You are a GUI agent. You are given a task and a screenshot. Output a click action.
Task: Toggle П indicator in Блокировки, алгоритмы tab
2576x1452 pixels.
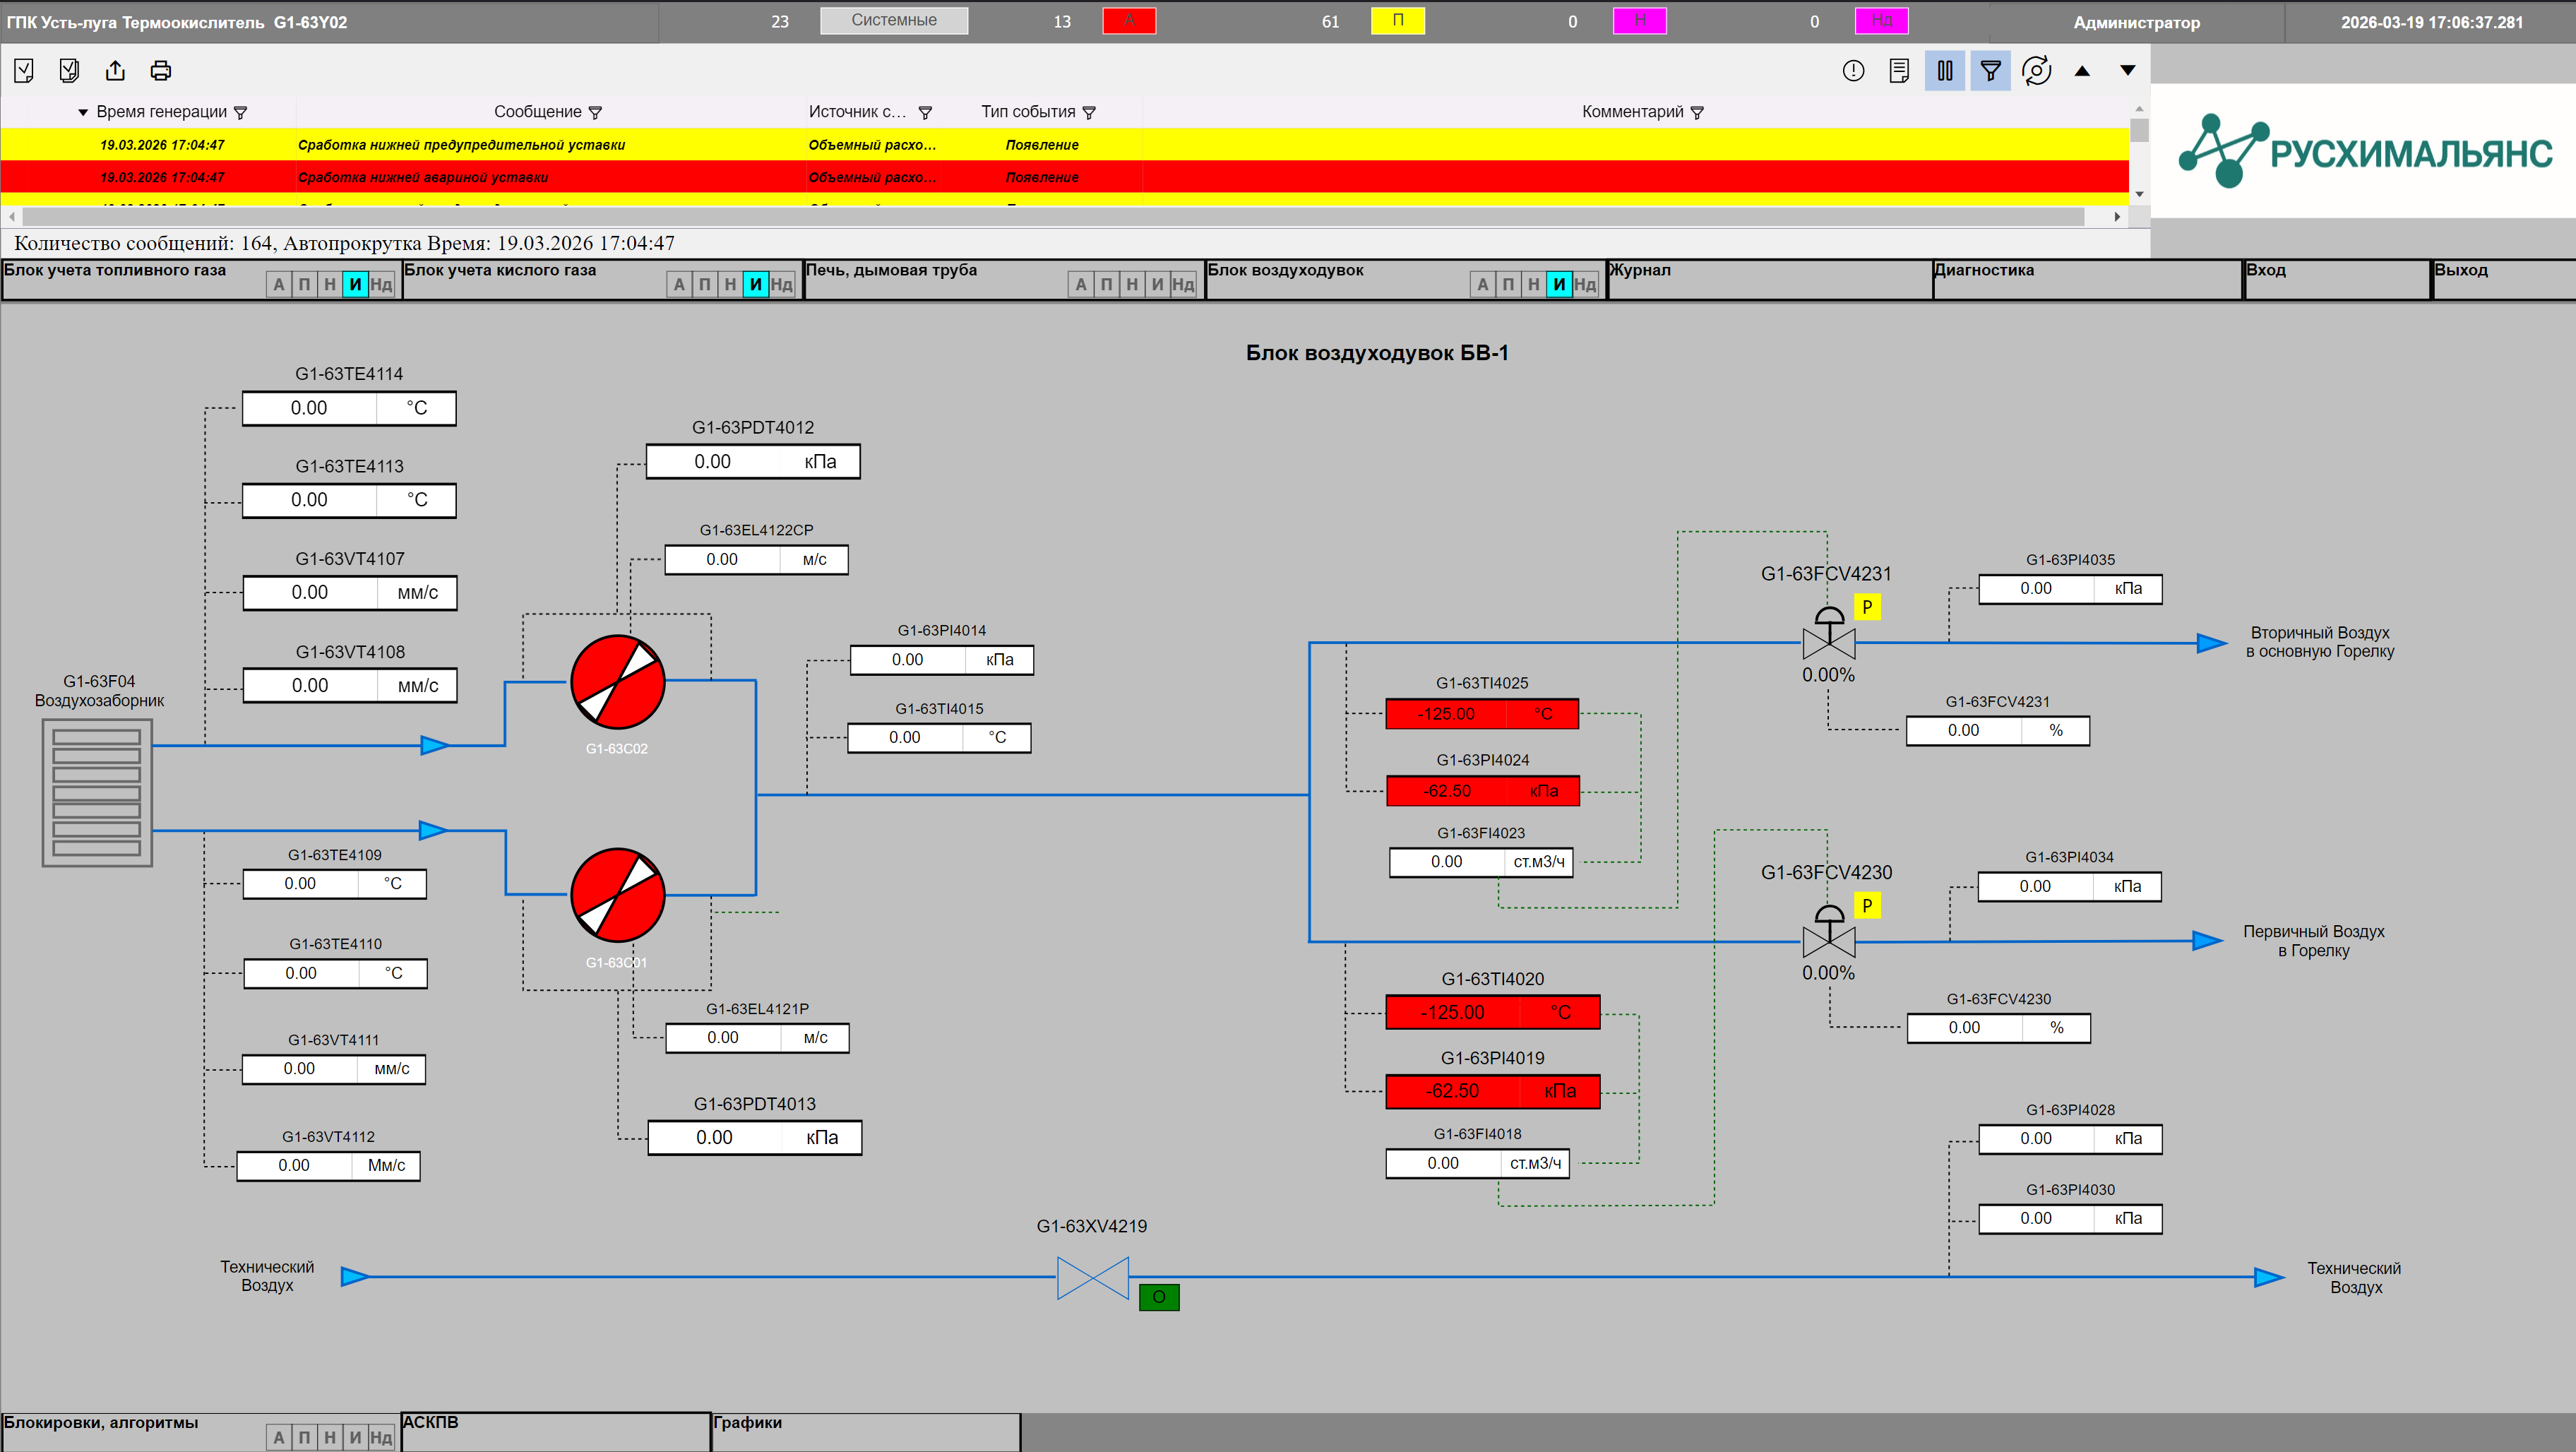tap(304, 1438)
